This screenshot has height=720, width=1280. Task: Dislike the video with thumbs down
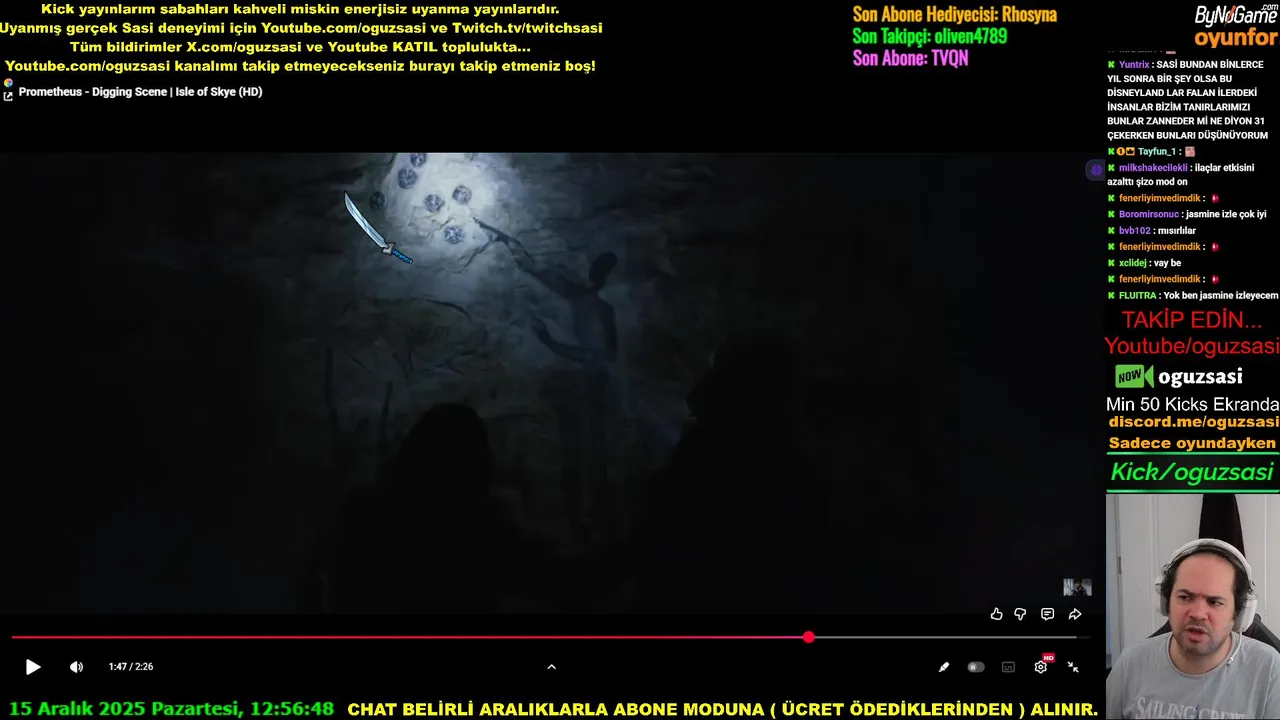tap(1020, 614)
